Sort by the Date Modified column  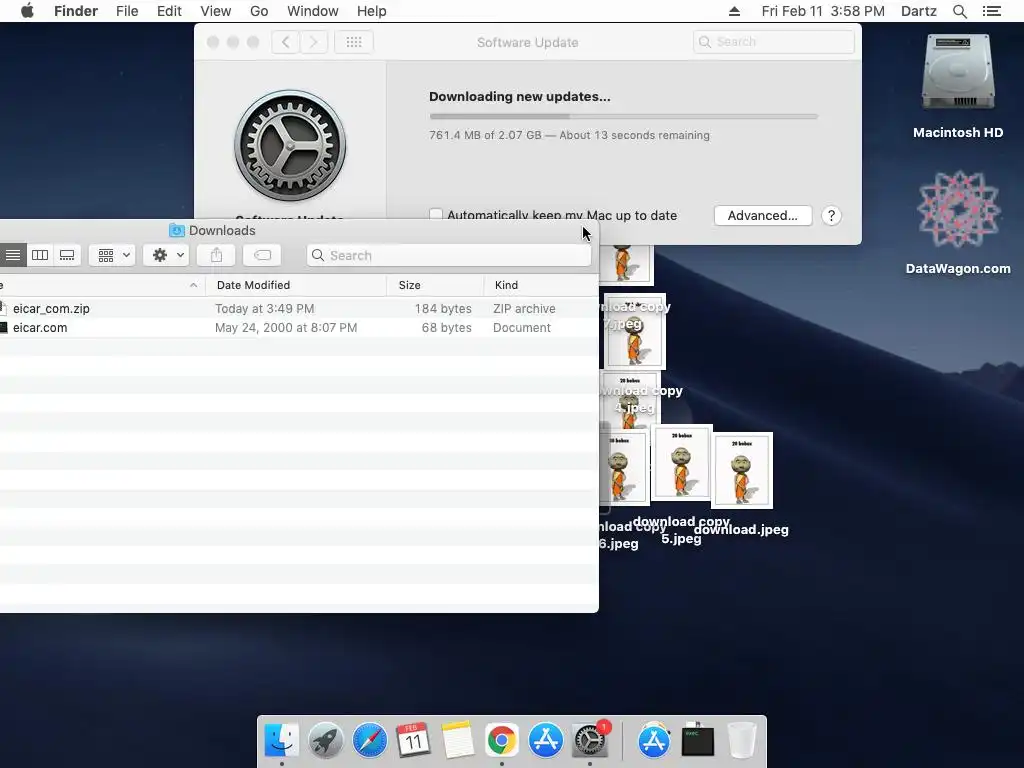click(253, 285)
